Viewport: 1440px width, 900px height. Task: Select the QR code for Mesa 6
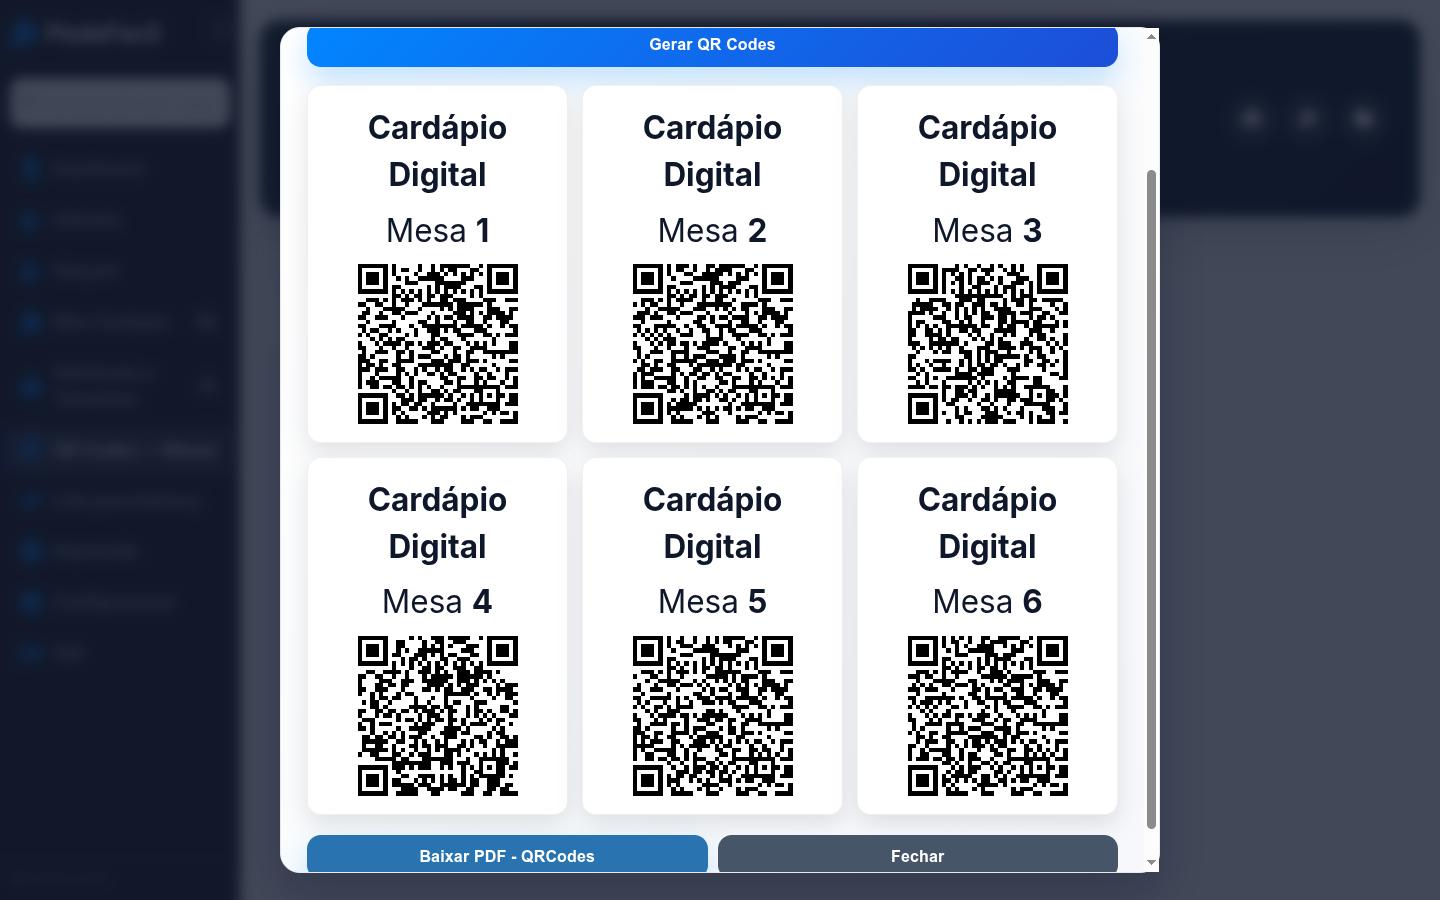pos(988,716)
